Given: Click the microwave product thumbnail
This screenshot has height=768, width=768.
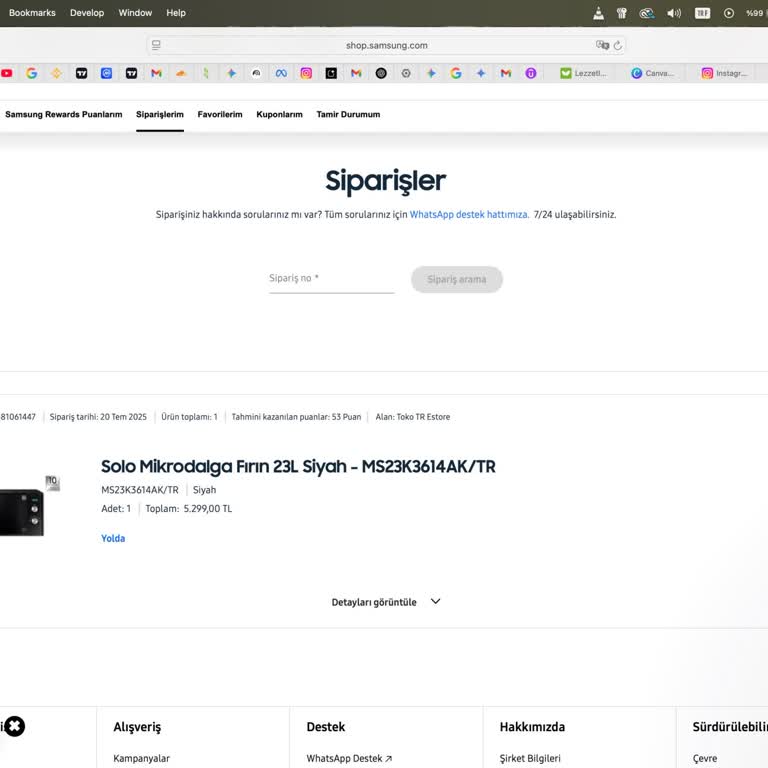Looking at the screenshot, I should tap(22, 512).
